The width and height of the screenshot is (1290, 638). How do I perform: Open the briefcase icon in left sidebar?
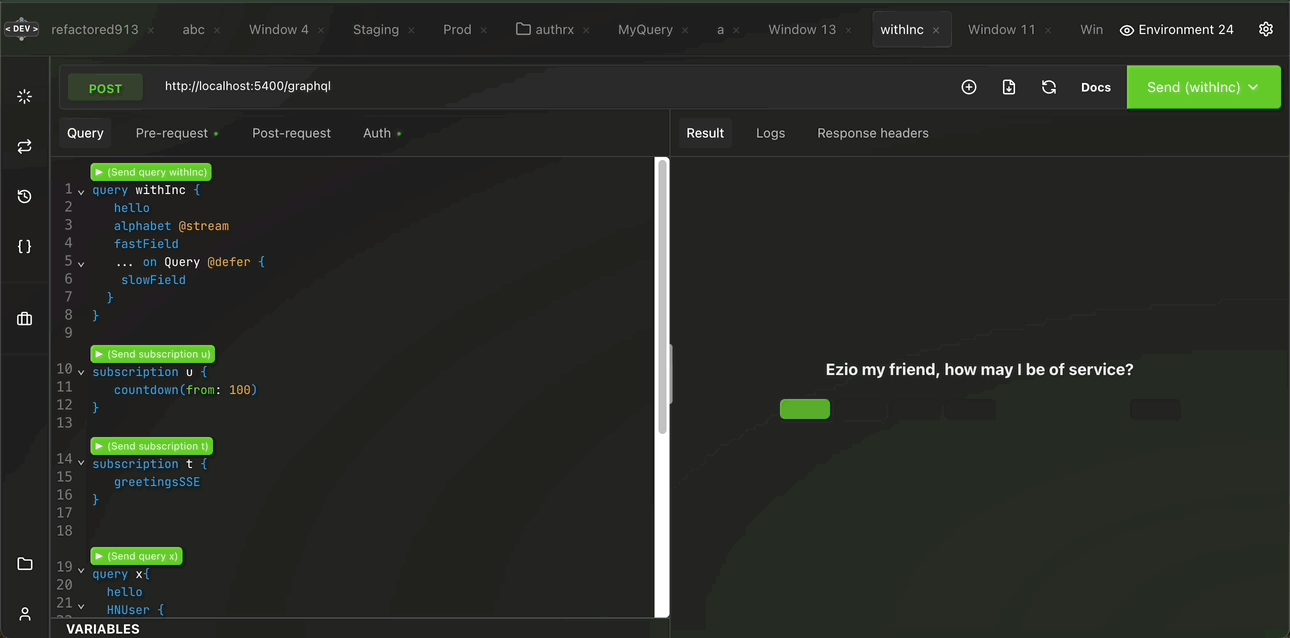point(25,319)
